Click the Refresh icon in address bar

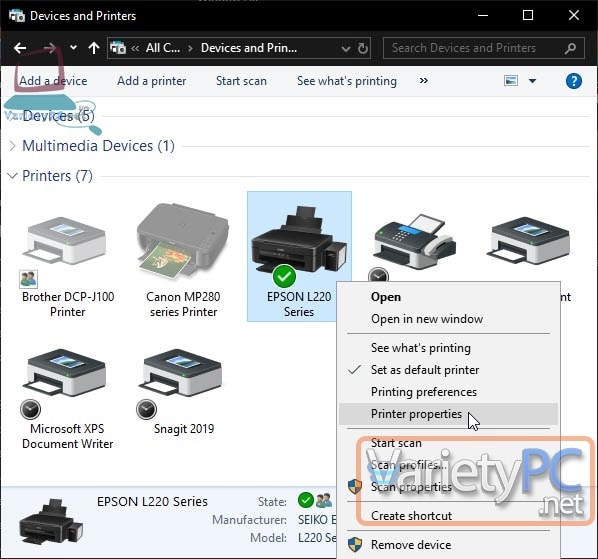tap(363, 48)
